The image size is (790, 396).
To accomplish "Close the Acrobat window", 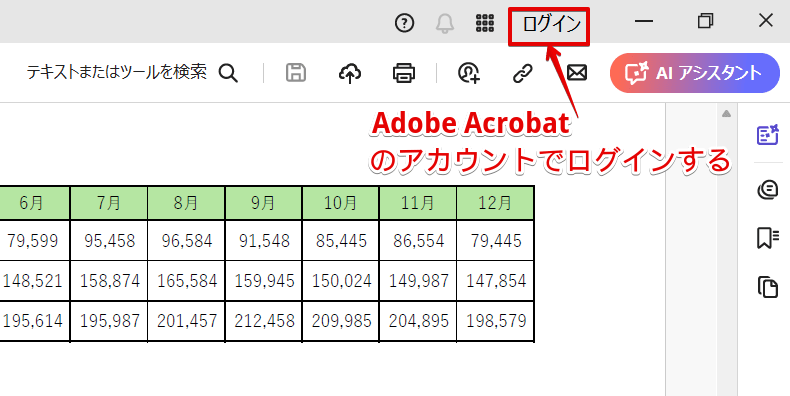I will pyautogui.click(x=766, y=21).
